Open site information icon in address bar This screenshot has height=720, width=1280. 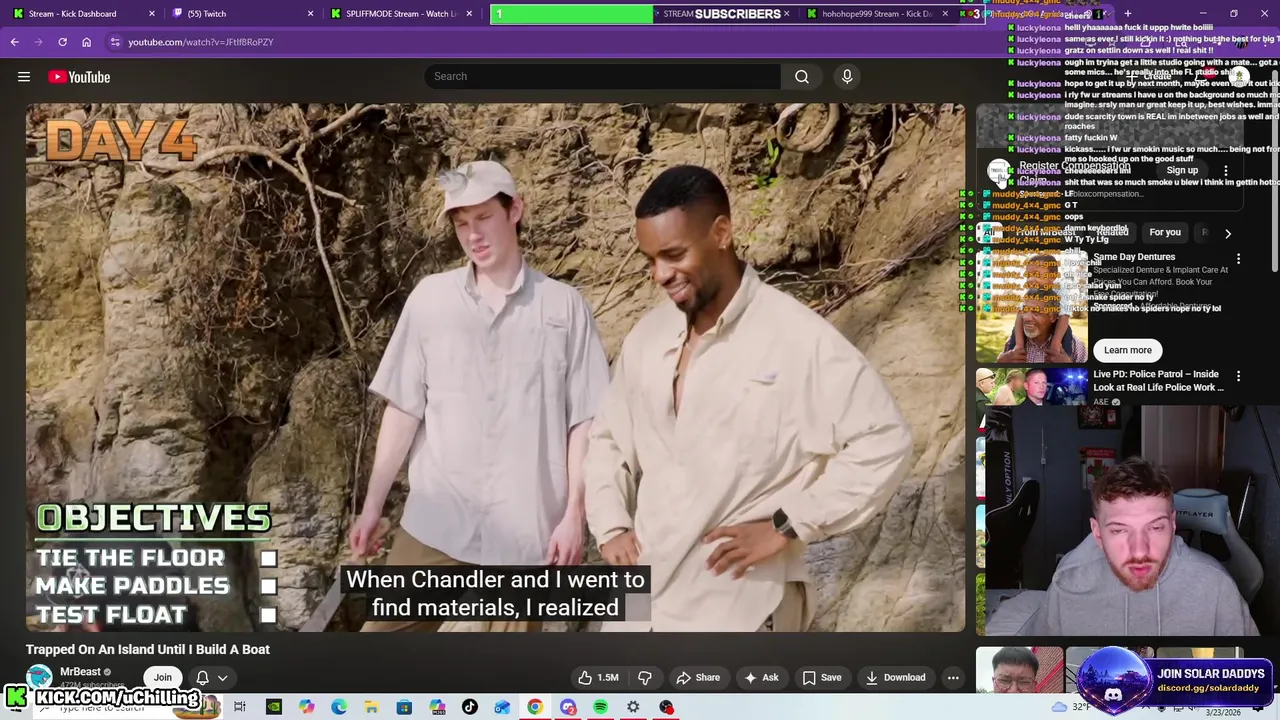(115, 42)
